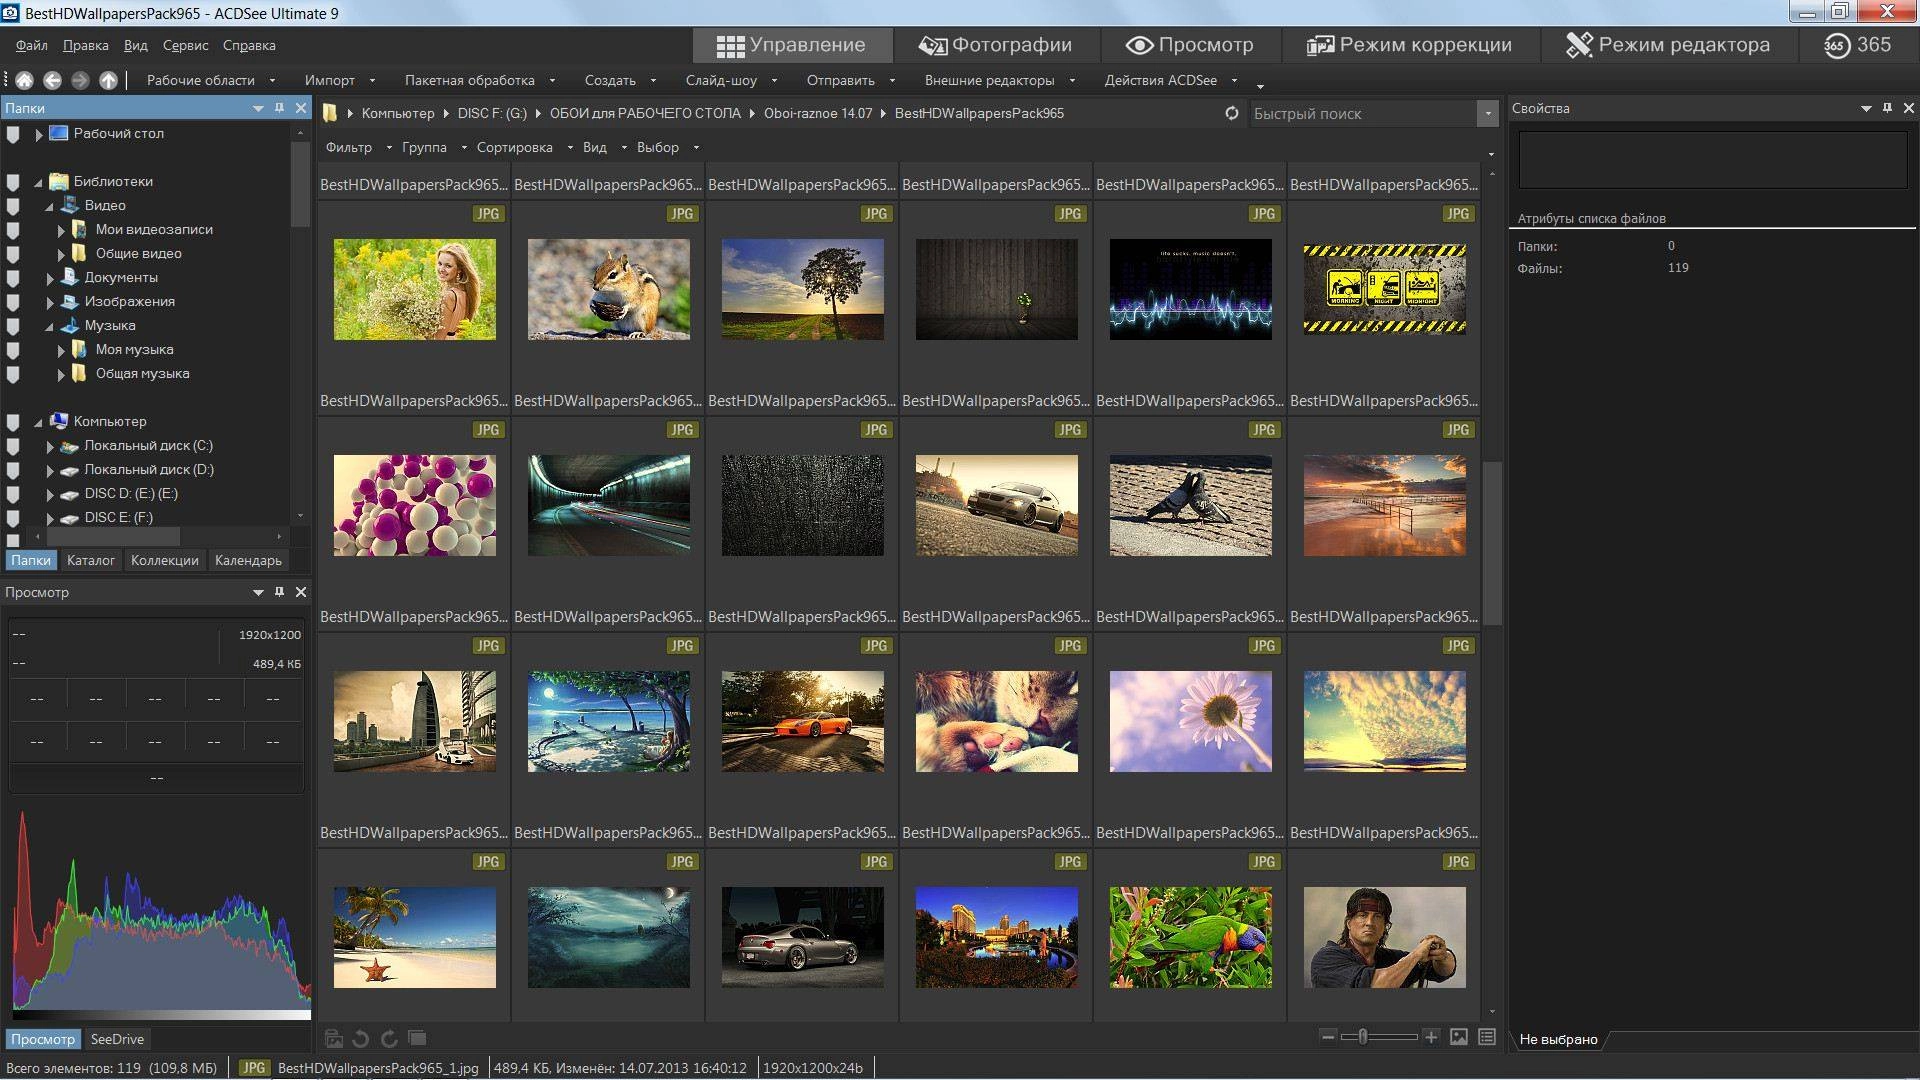This screenshot has height=1080, width=1920.
Task: Toggle Easy-Select marker for Библиотеки
Action: (x=13, y=181)
